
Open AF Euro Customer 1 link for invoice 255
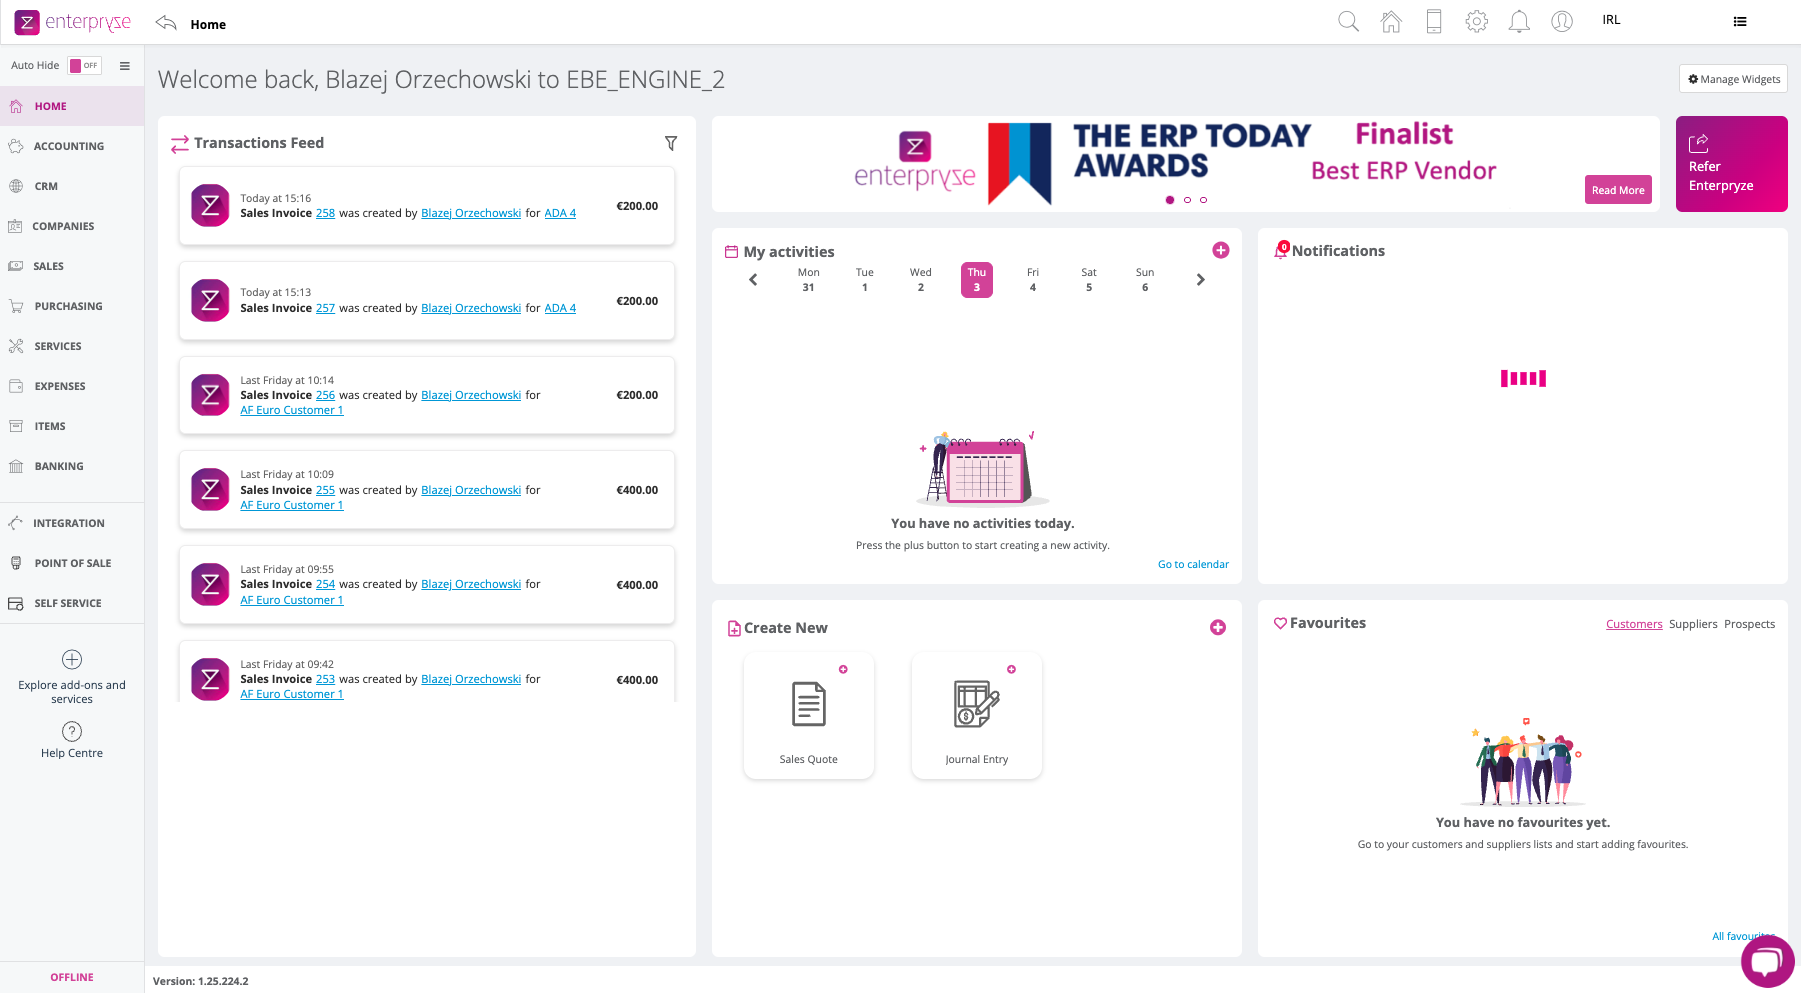[291, 505]
